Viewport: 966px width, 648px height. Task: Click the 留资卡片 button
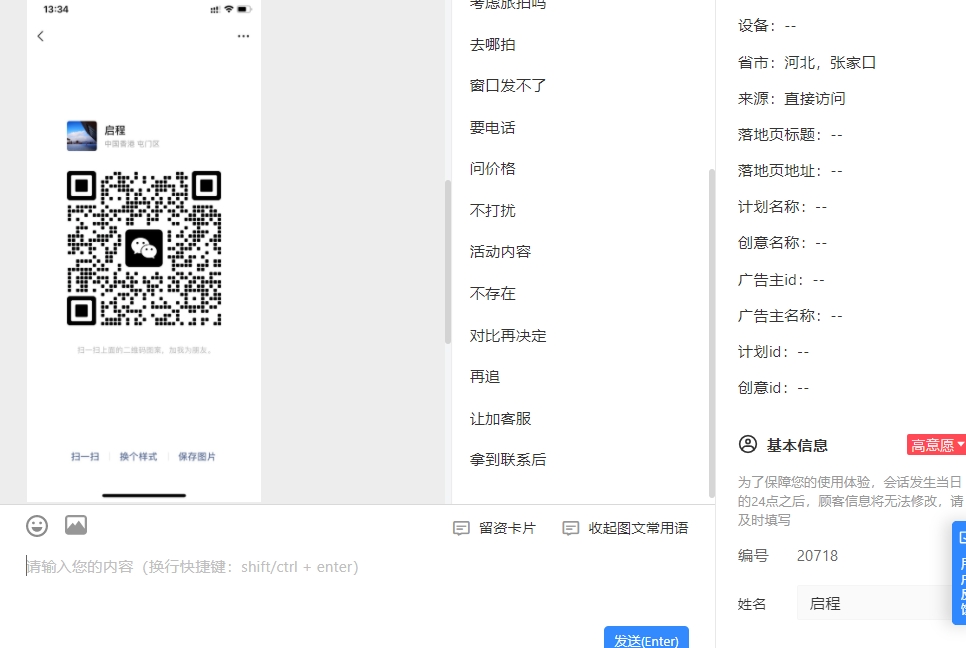coord(495,528)
